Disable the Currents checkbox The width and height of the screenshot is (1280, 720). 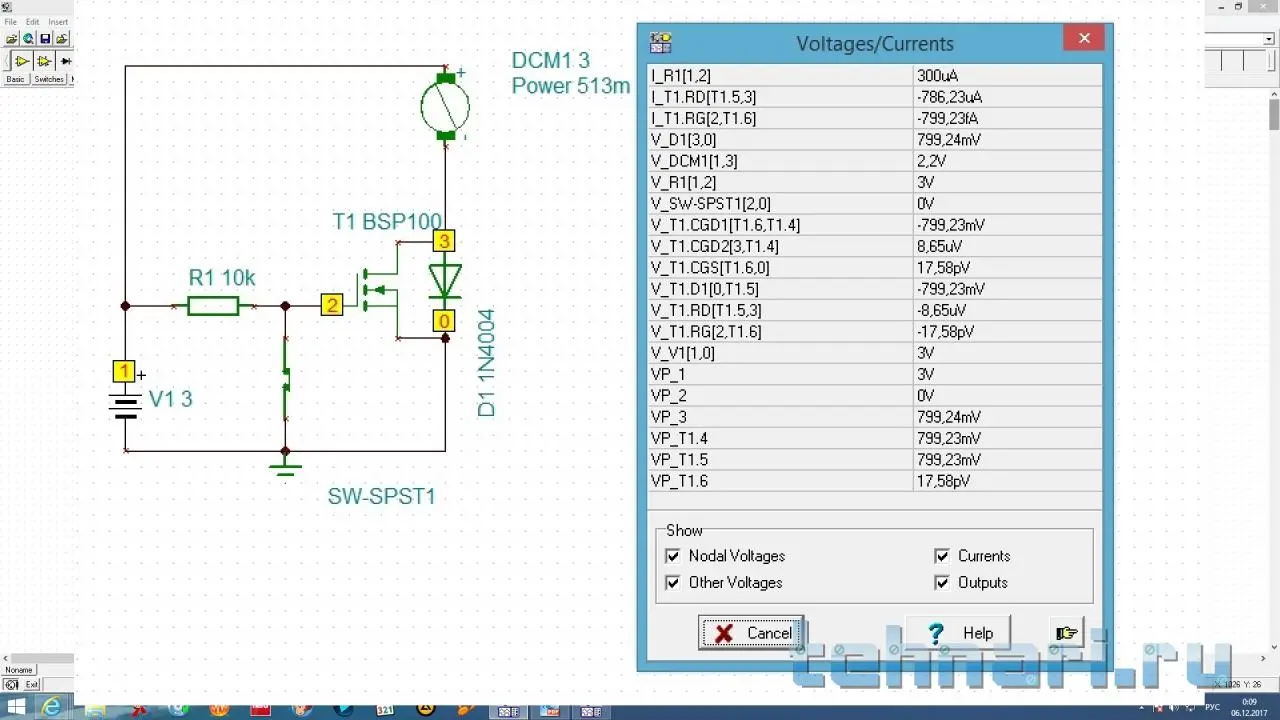coord(942,556)
